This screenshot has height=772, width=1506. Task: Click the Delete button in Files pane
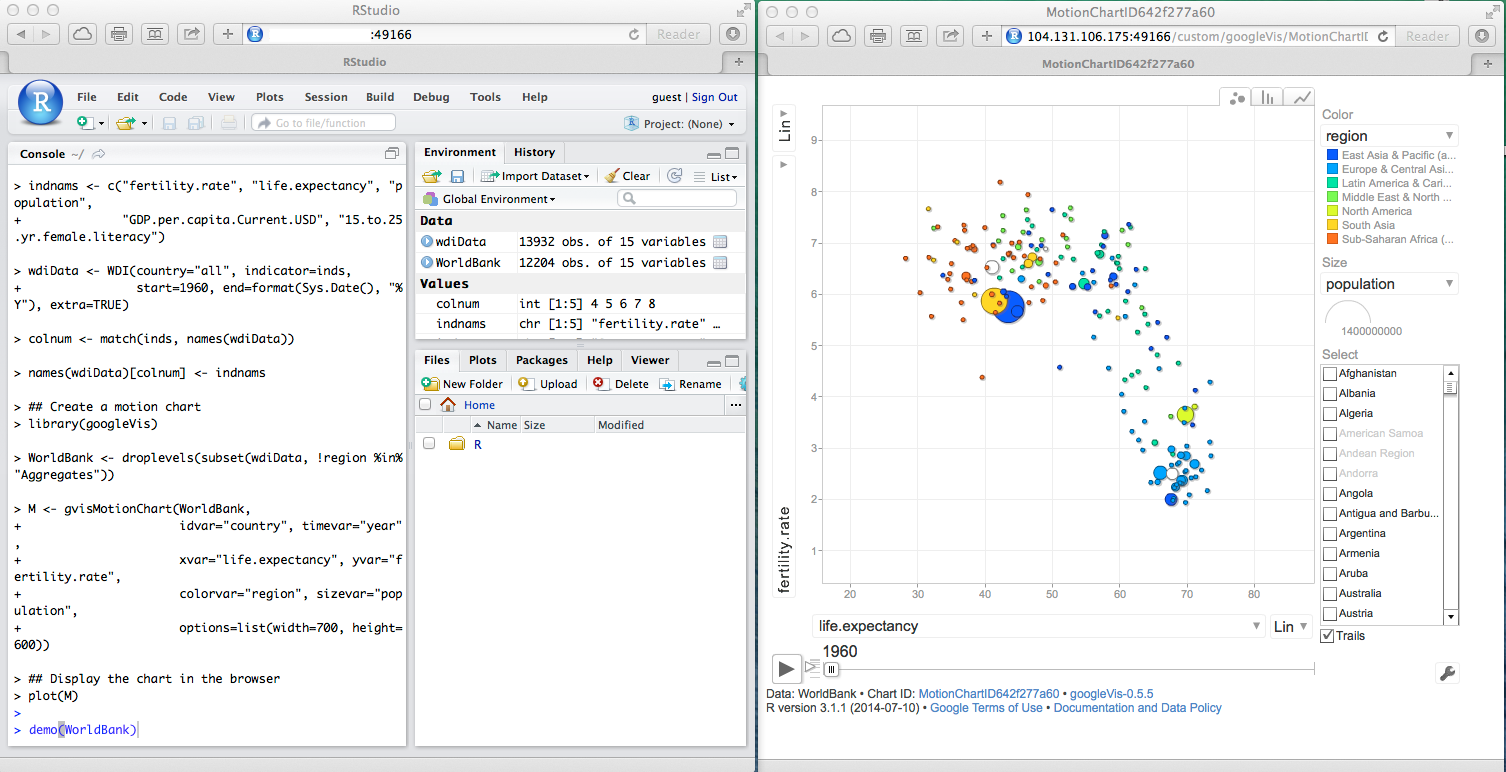pos(621,384)
